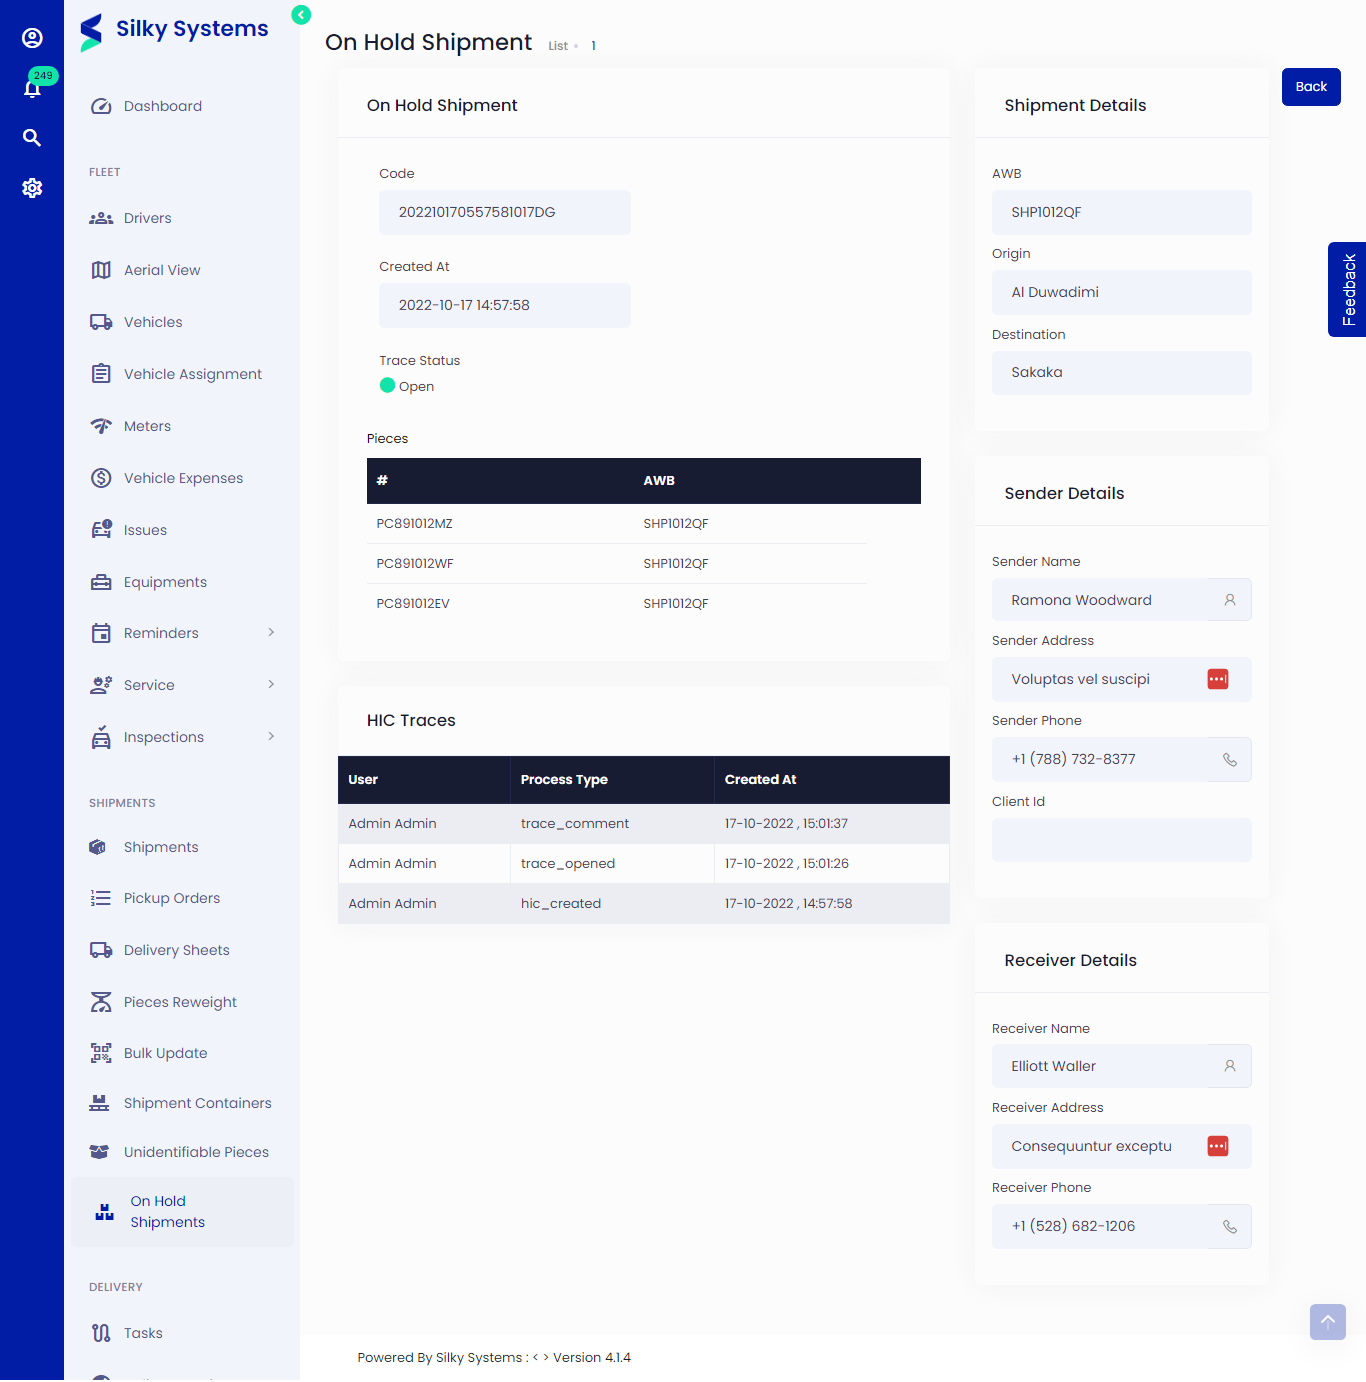Viewport: 1366px width, 1382px height.
Task: Open the settings gear icon
Action: pyautogui.click(x=32, y=188)
